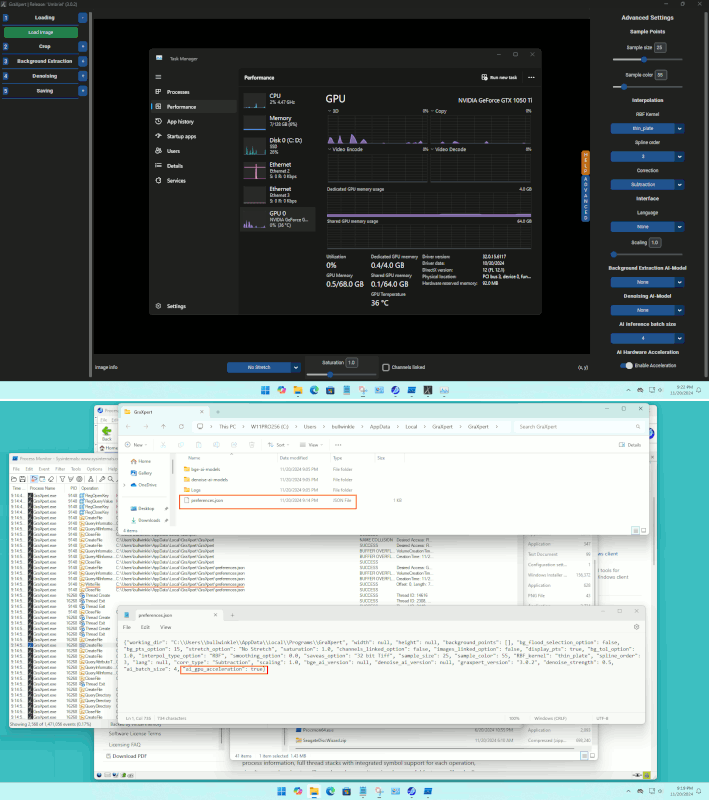Open Users in Task Manager
Viewport: 709px width, 800px height.
(x=173, y=151)
